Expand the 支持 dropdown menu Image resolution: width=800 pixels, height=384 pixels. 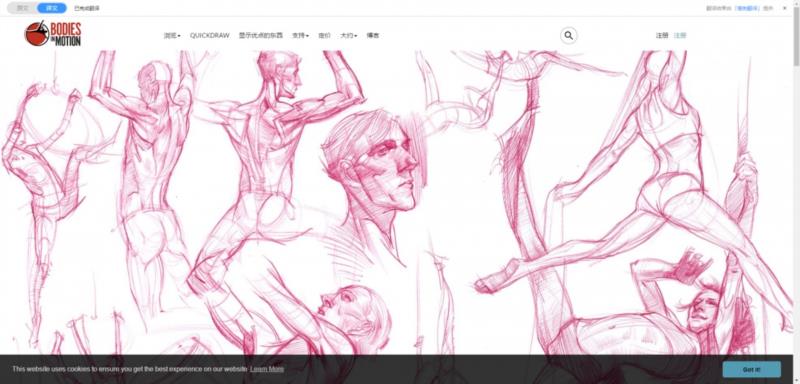click(300, 36)
